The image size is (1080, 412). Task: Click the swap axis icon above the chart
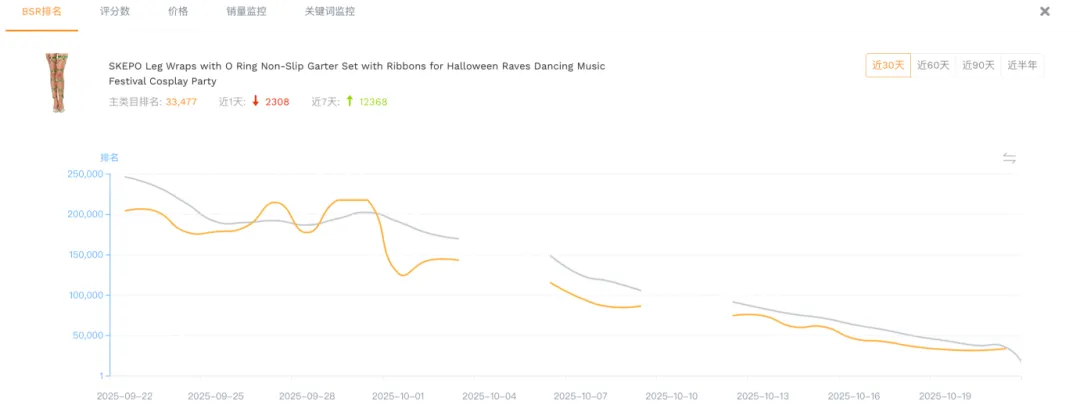[x=1009, y=158]
